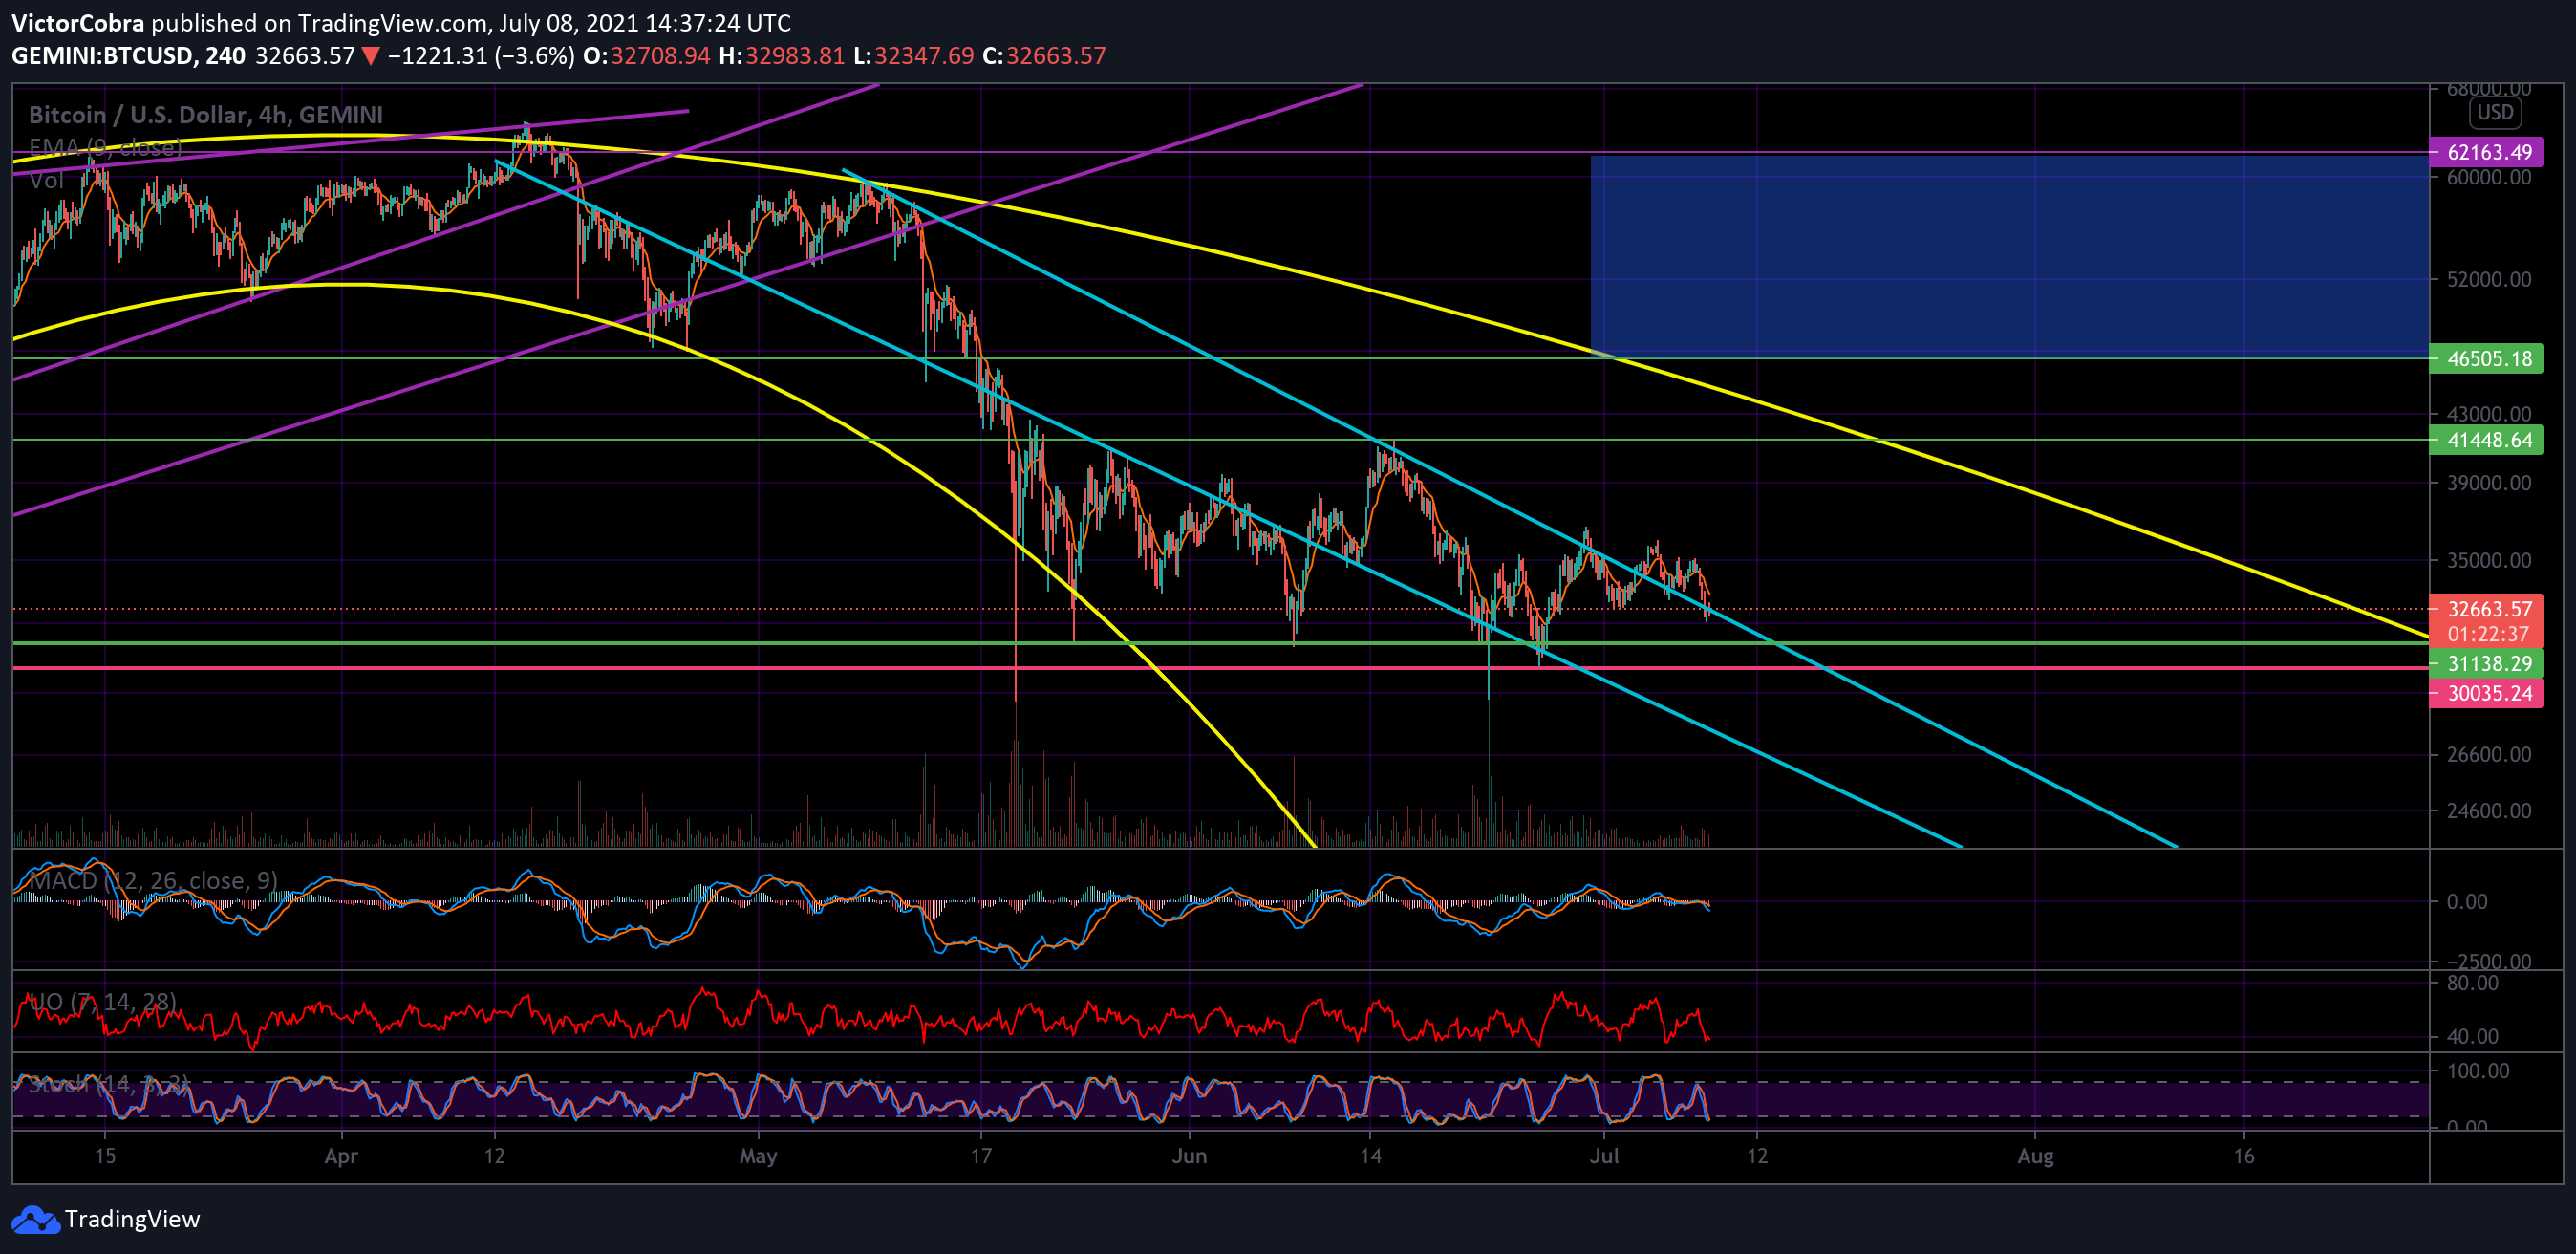Viewport: 2576px width, 1254px height.
Task: Click the Open value 32708.94
Action: 660,56
